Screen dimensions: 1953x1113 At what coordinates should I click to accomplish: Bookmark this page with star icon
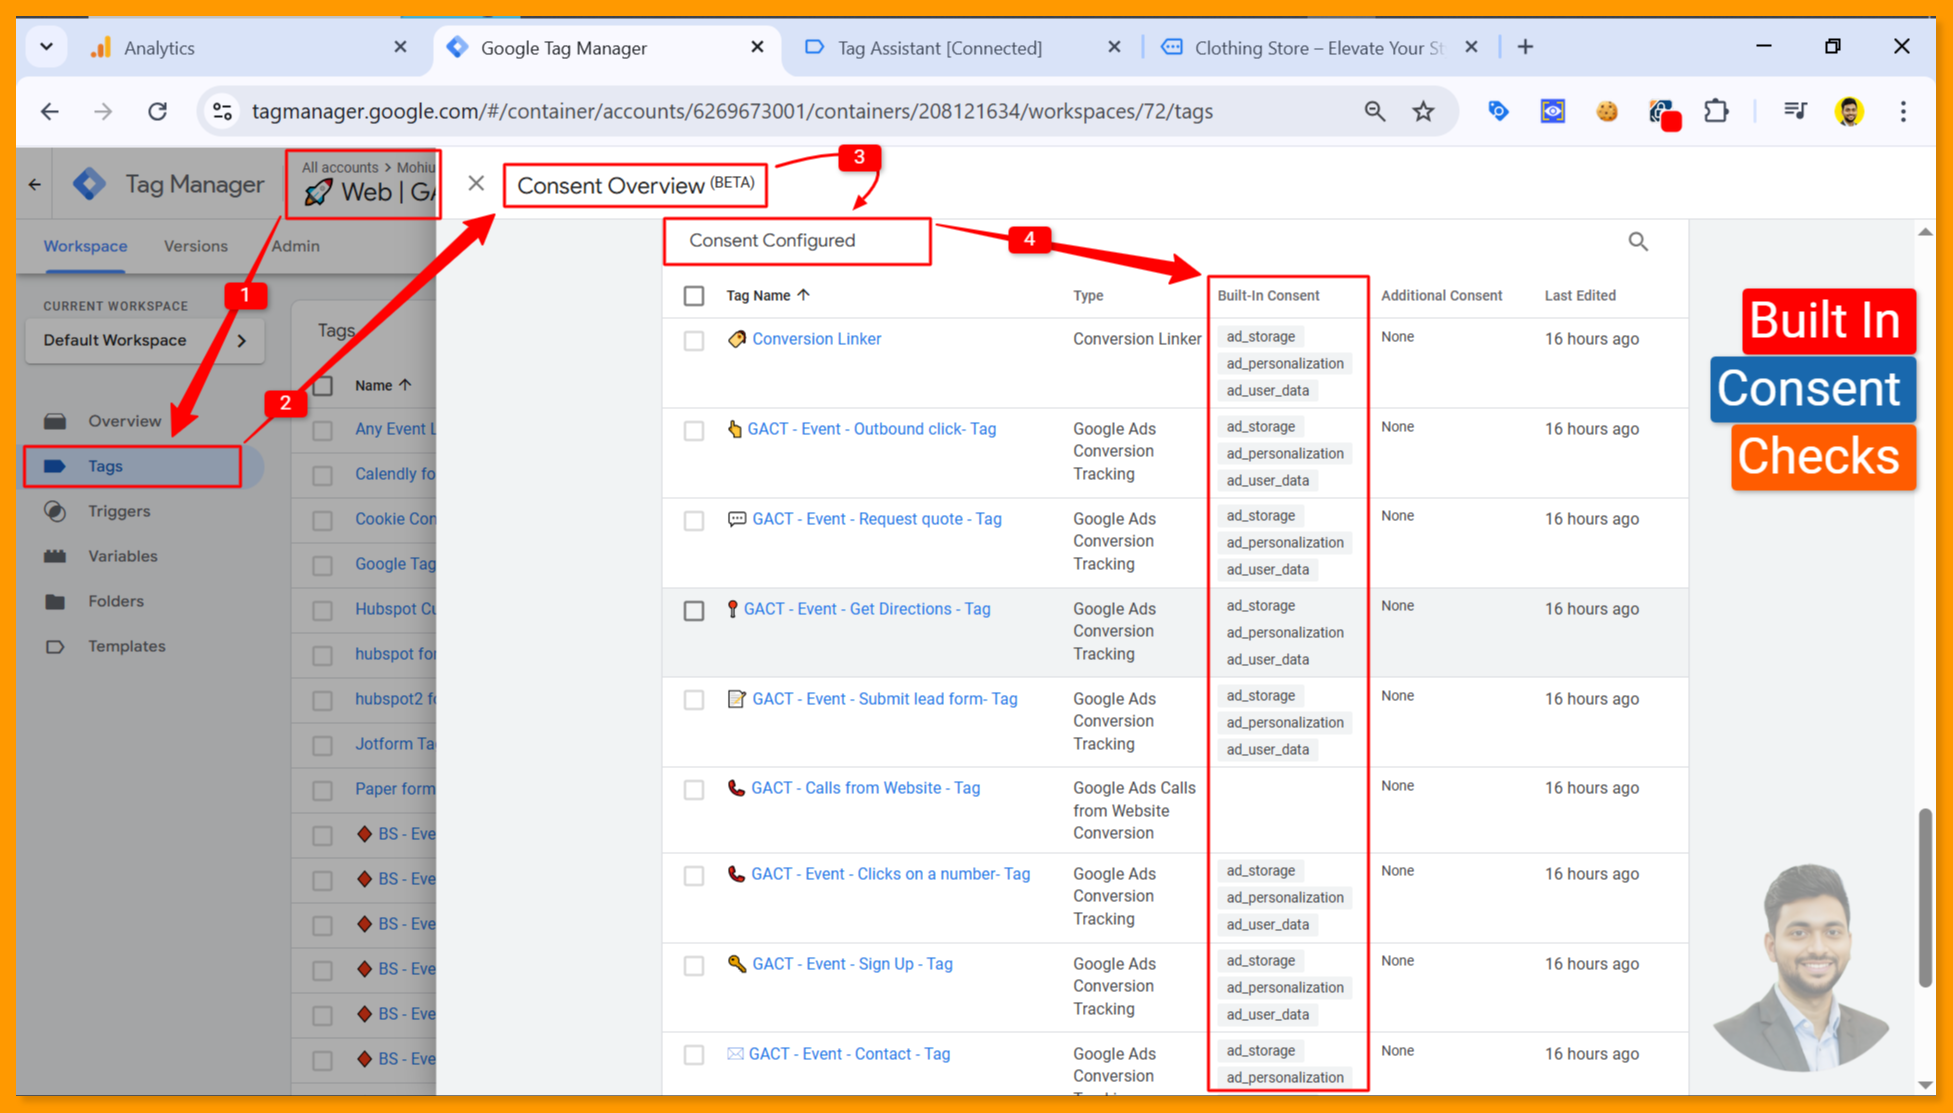(1423, 111)
